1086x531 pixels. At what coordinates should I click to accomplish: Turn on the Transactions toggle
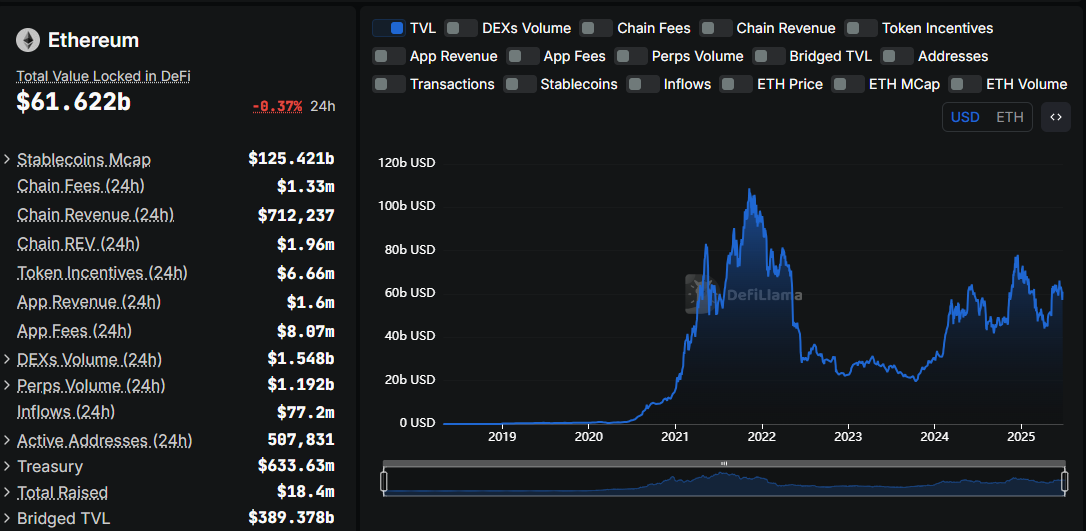pyautogui.click(x=389, y=84)
